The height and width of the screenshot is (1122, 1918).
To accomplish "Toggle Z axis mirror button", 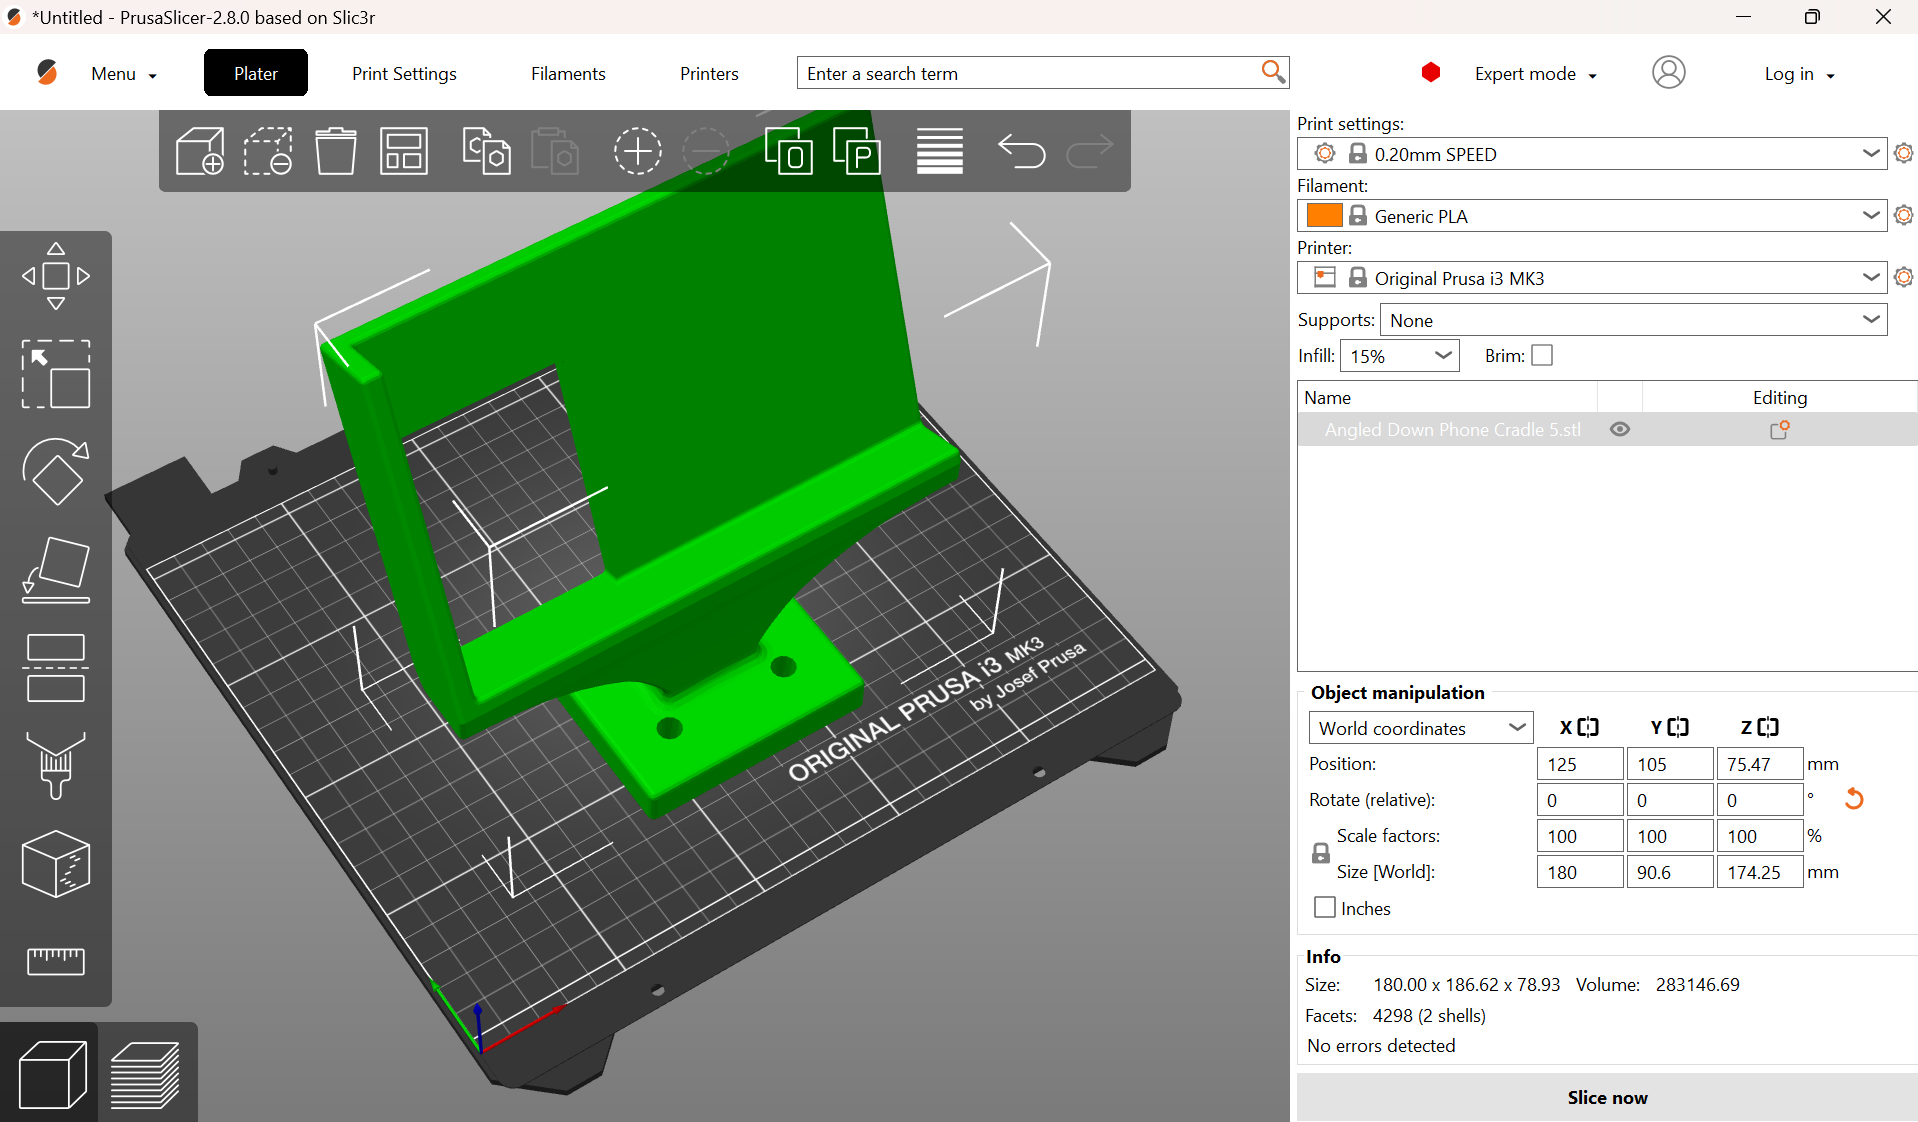I will tap(1767, 727).
